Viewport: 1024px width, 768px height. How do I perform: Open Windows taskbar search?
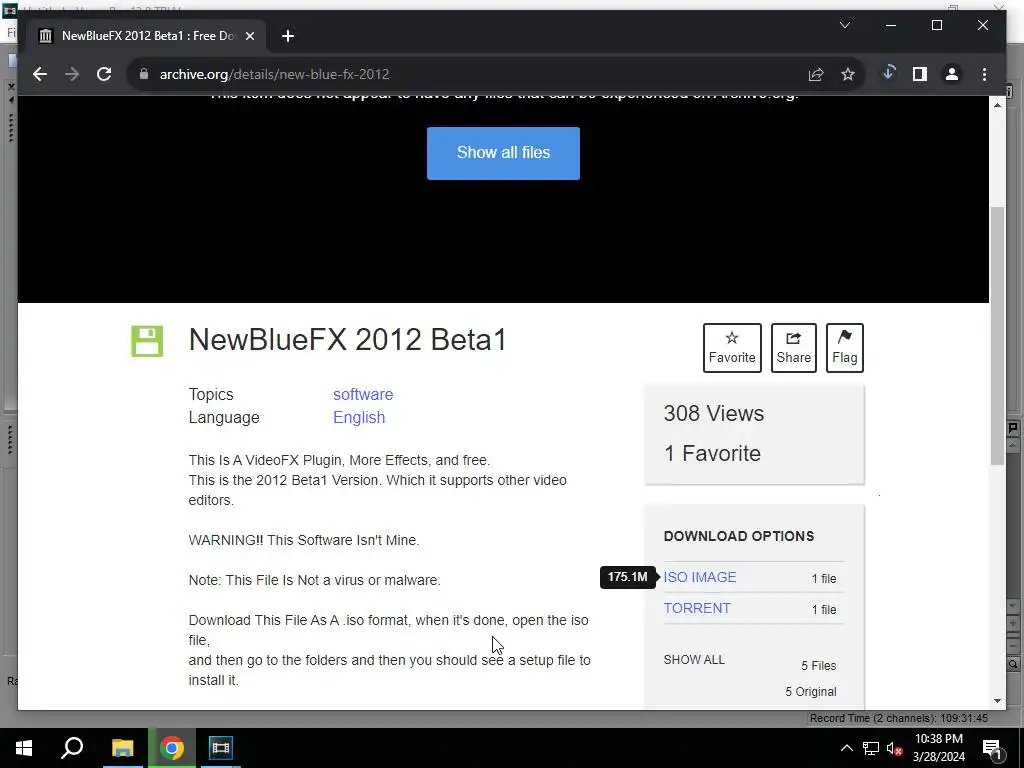[x=72, y=748]
